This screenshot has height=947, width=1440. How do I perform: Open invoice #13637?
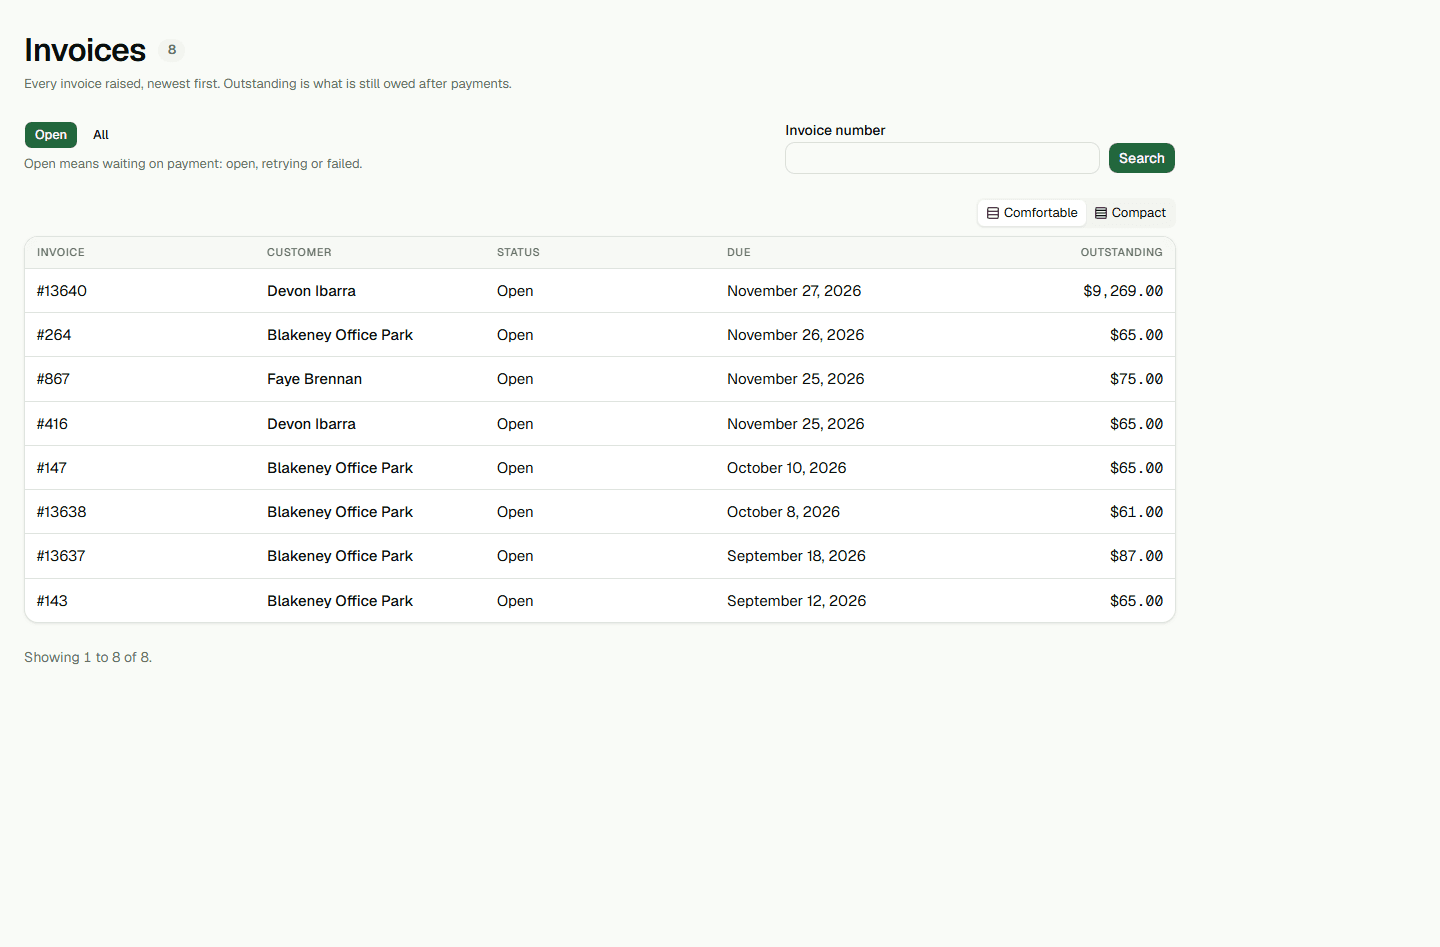61,556
